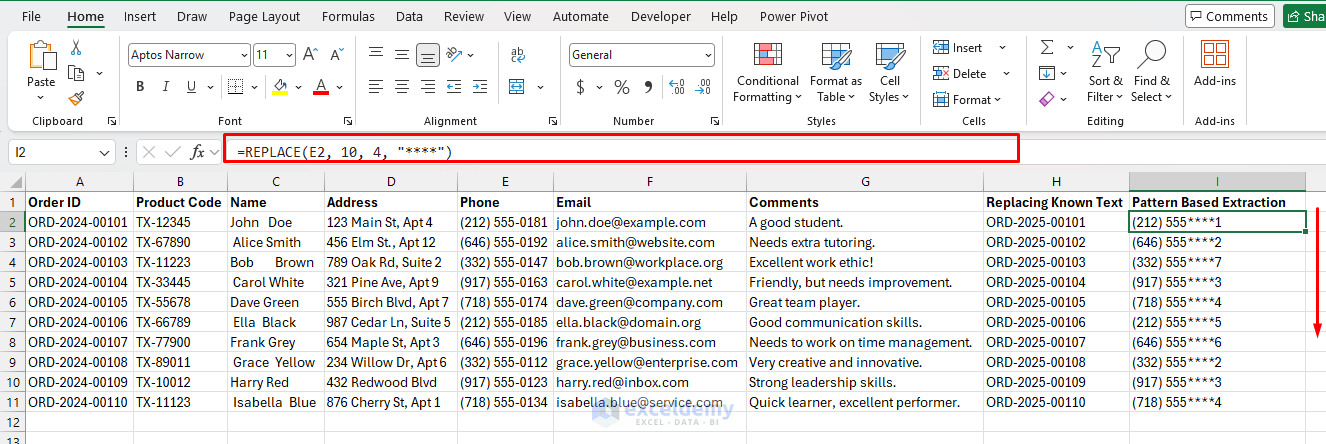Viewport: 1326px width, 444px height.
Task: Open the Add-ins button
Action: [1215, 64]
